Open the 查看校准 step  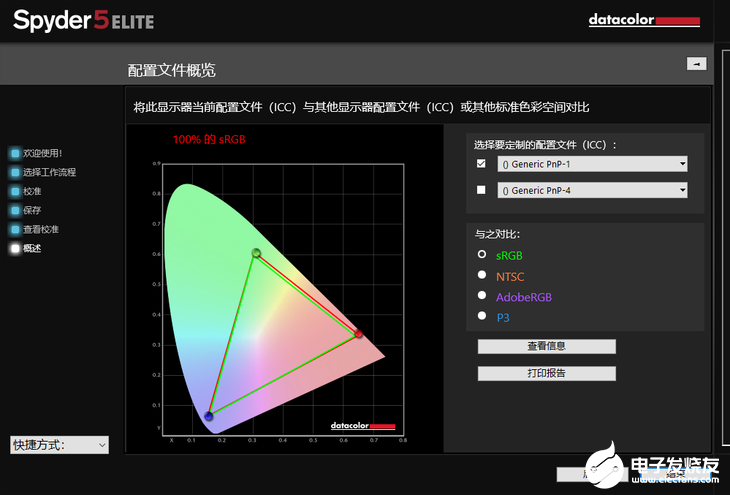tap(41, 230)
